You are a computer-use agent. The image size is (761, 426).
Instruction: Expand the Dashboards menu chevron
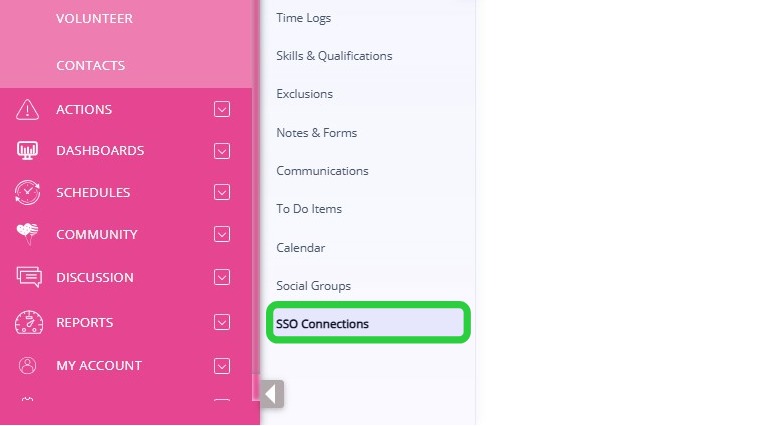tap(222, 151)
